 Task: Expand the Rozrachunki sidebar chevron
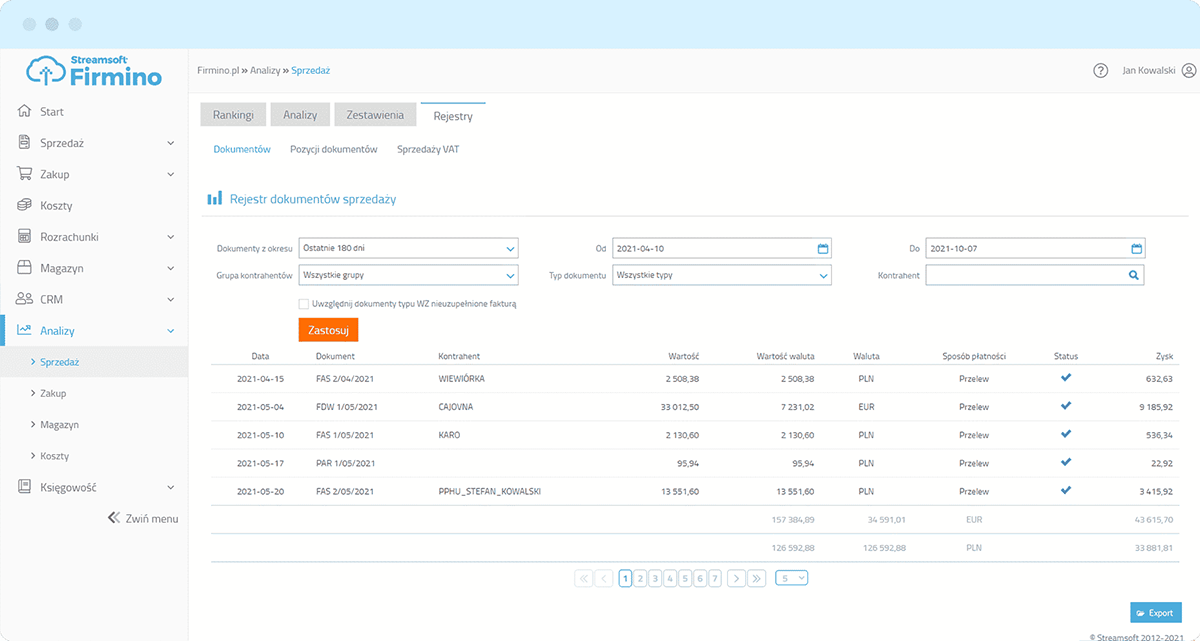[171, 237]
